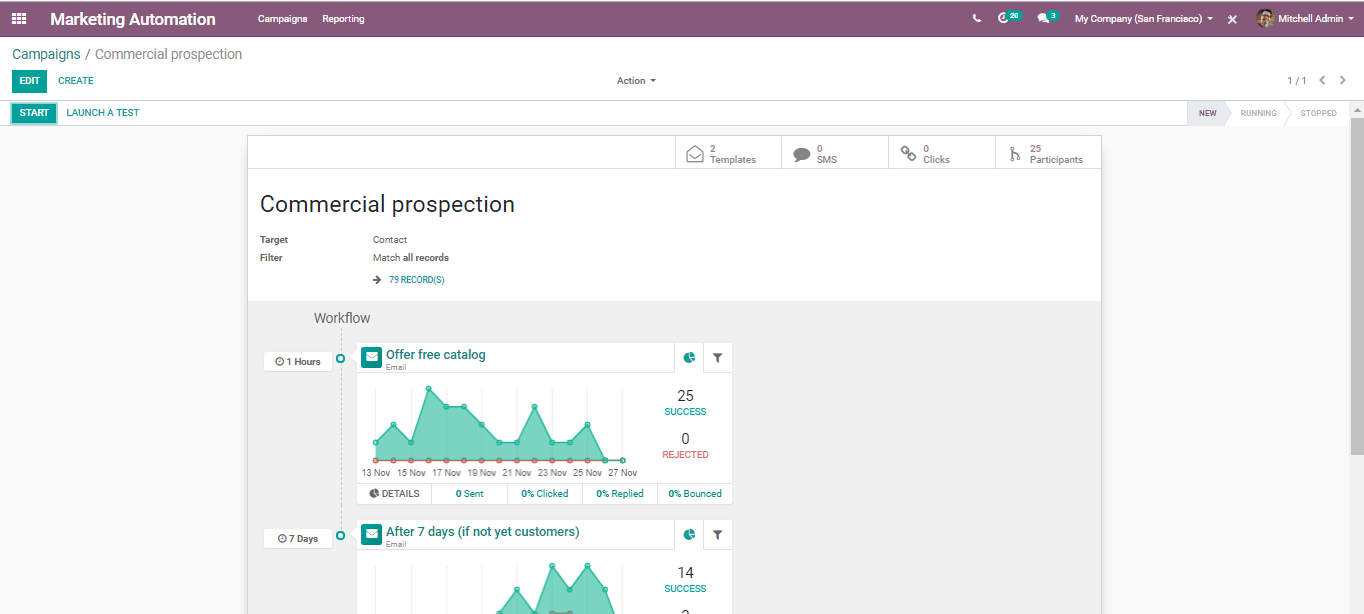
Task: Click the After 7 days email icon
Action: pyautogui.click(x=371, y=534)
